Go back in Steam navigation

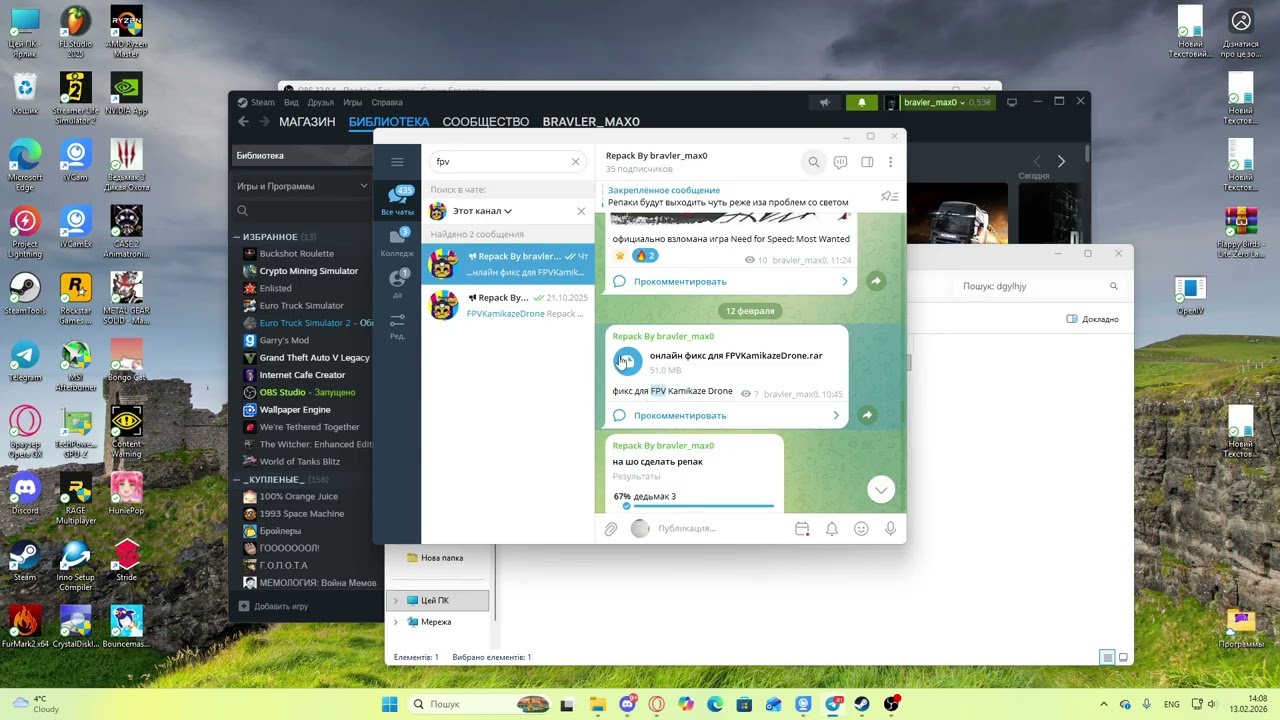(x=243, y=122)
